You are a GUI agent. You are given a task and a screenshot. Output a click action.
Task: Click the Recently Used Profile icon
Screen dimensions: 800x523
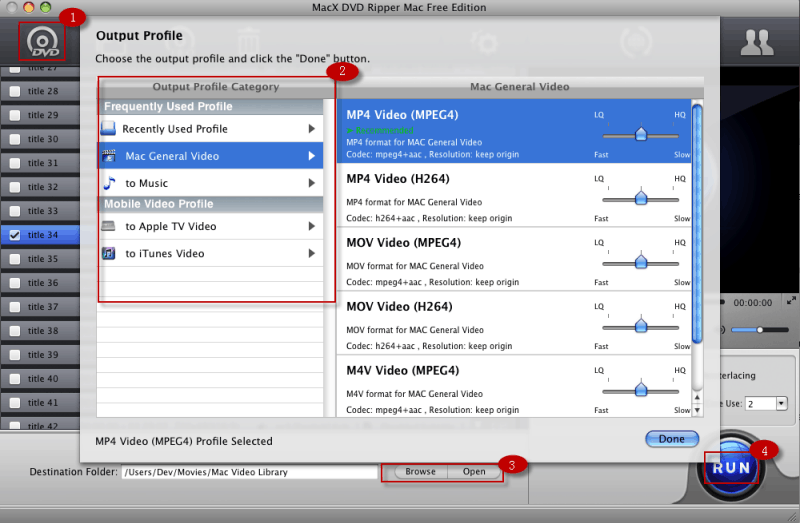(108, 129)
